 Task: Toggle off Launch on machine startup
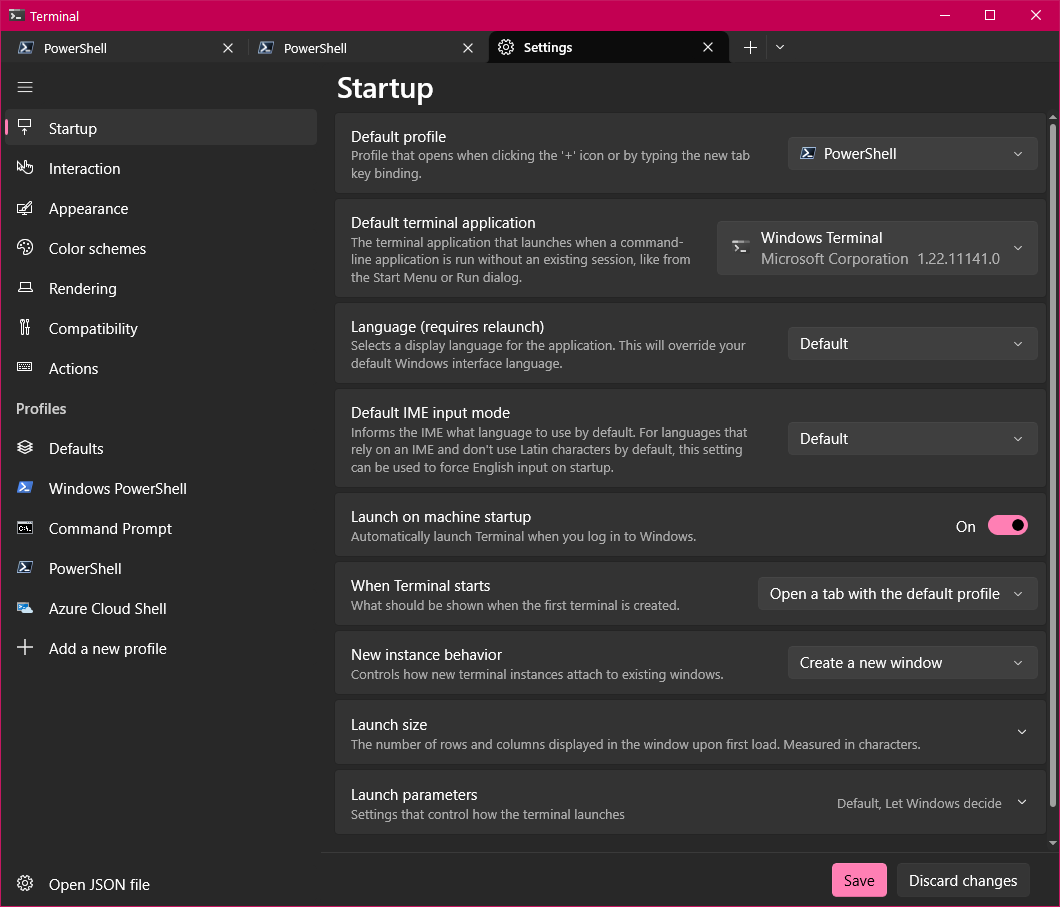coord(1007,525)
